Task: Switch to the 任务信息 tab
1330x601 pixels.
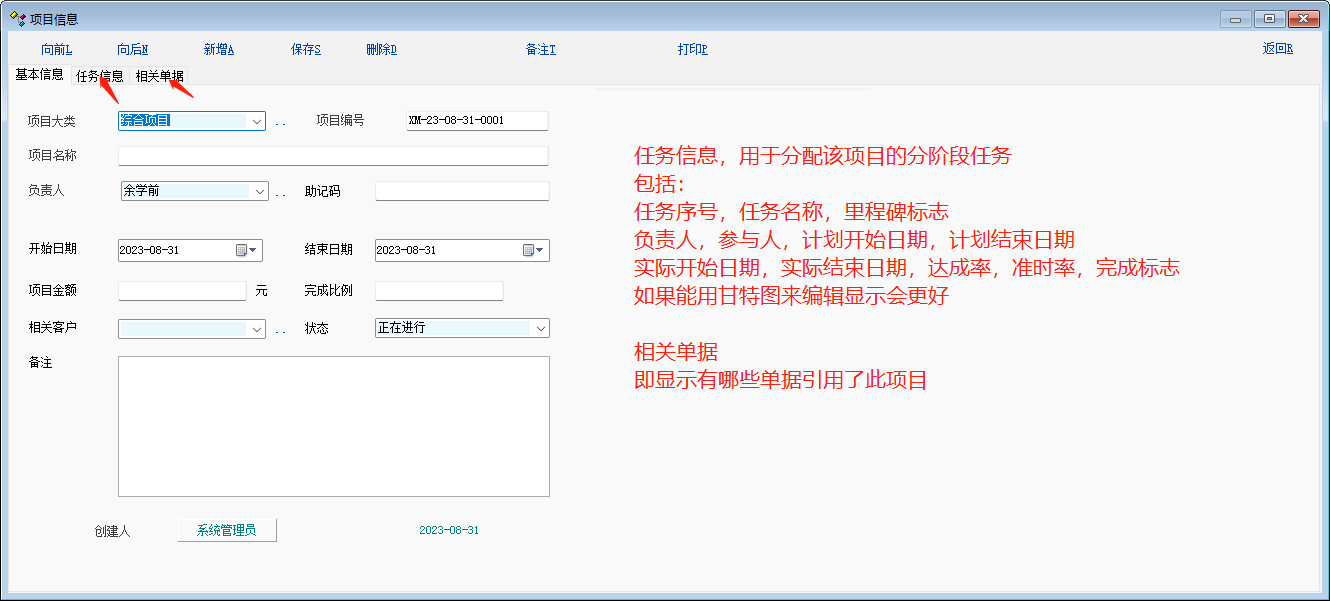Action: [100, 76]
